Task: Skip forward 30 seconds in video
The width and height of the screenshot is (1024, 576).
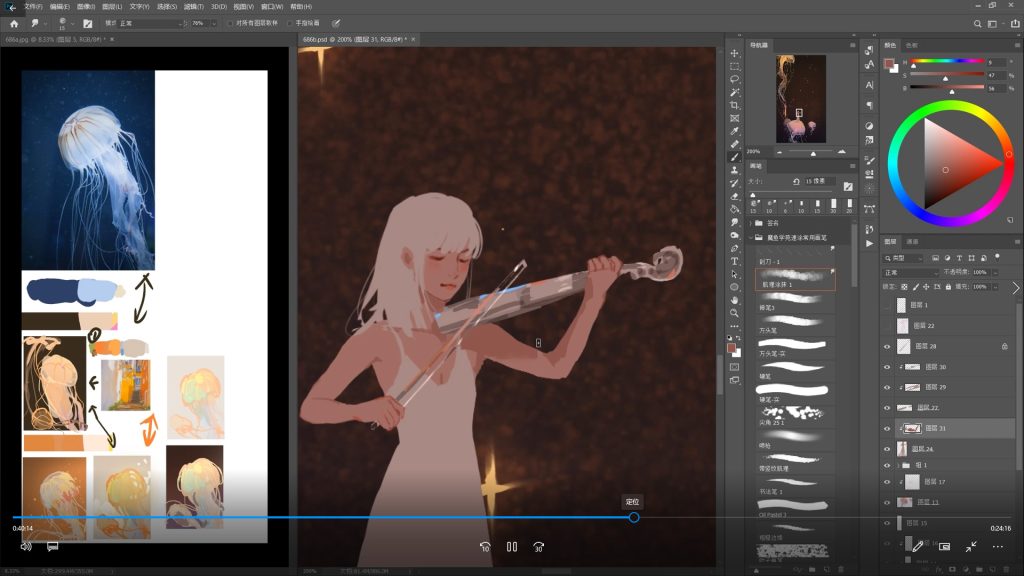Action: [x=538, y=547]
